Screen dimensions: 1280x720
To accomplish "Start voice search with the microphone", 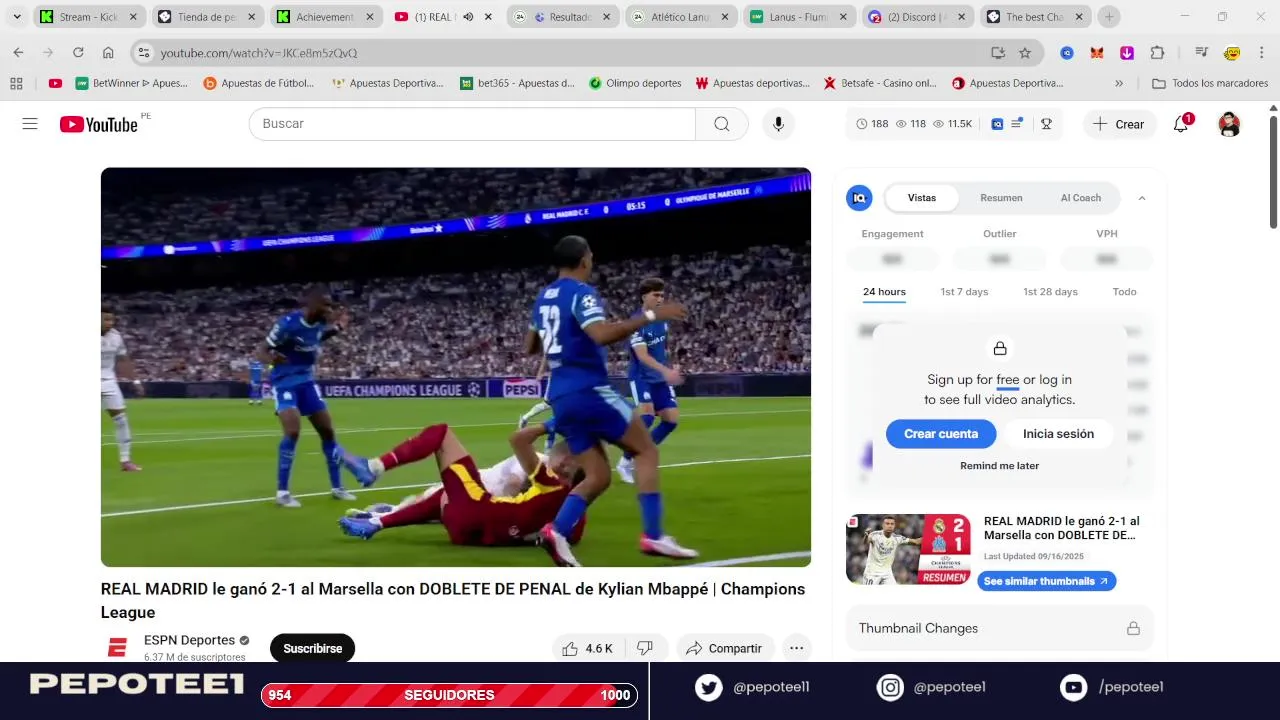I will pos(778,124).
